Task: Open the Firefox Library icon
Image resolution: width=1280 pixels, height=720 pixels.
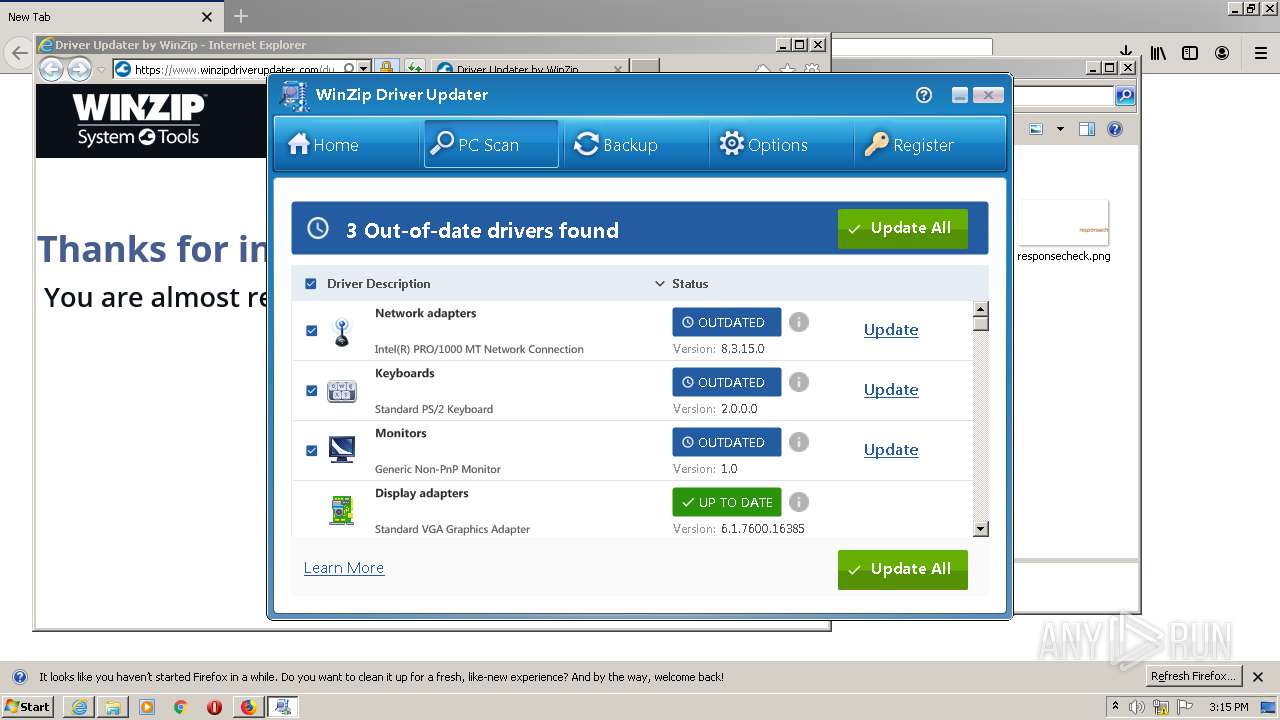Action: [1158, 53]
